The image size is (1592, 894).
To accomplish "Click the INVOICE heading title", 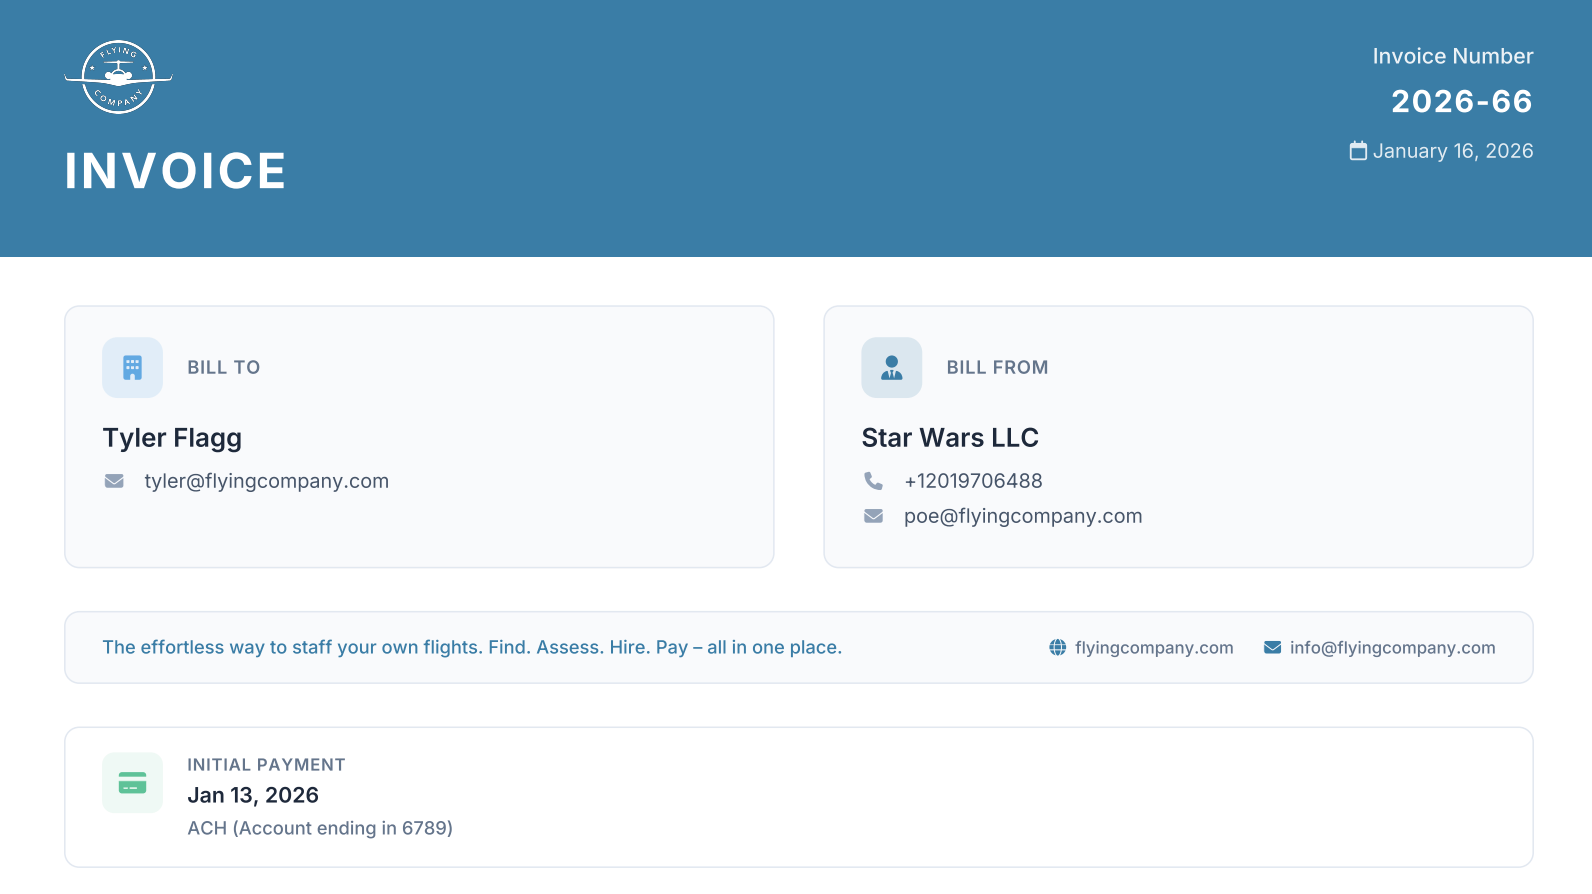I will [x=175, y=171].
